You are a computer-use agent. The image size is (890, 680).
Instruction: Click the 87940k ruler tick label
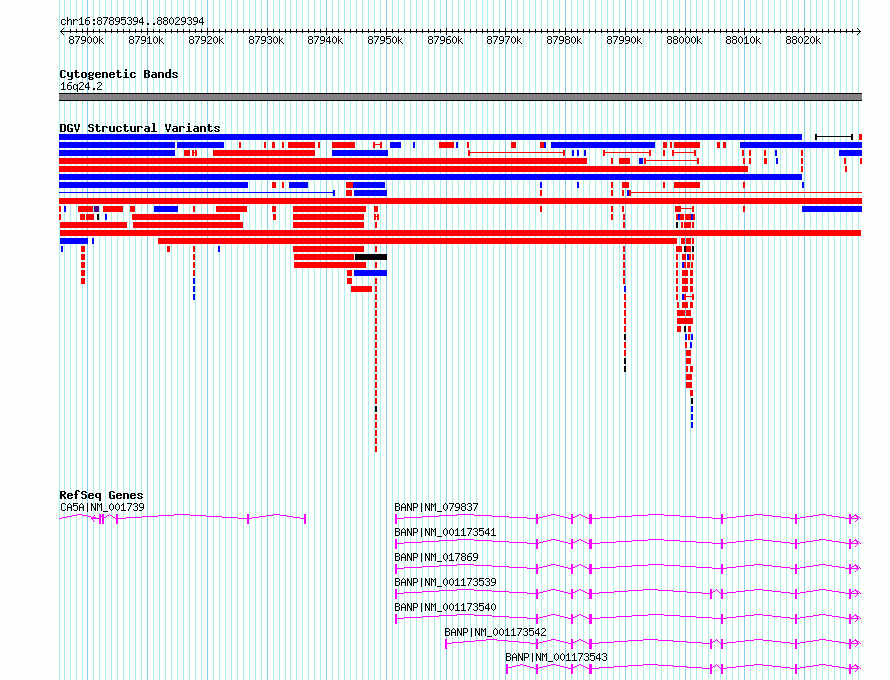coord(325,40)
